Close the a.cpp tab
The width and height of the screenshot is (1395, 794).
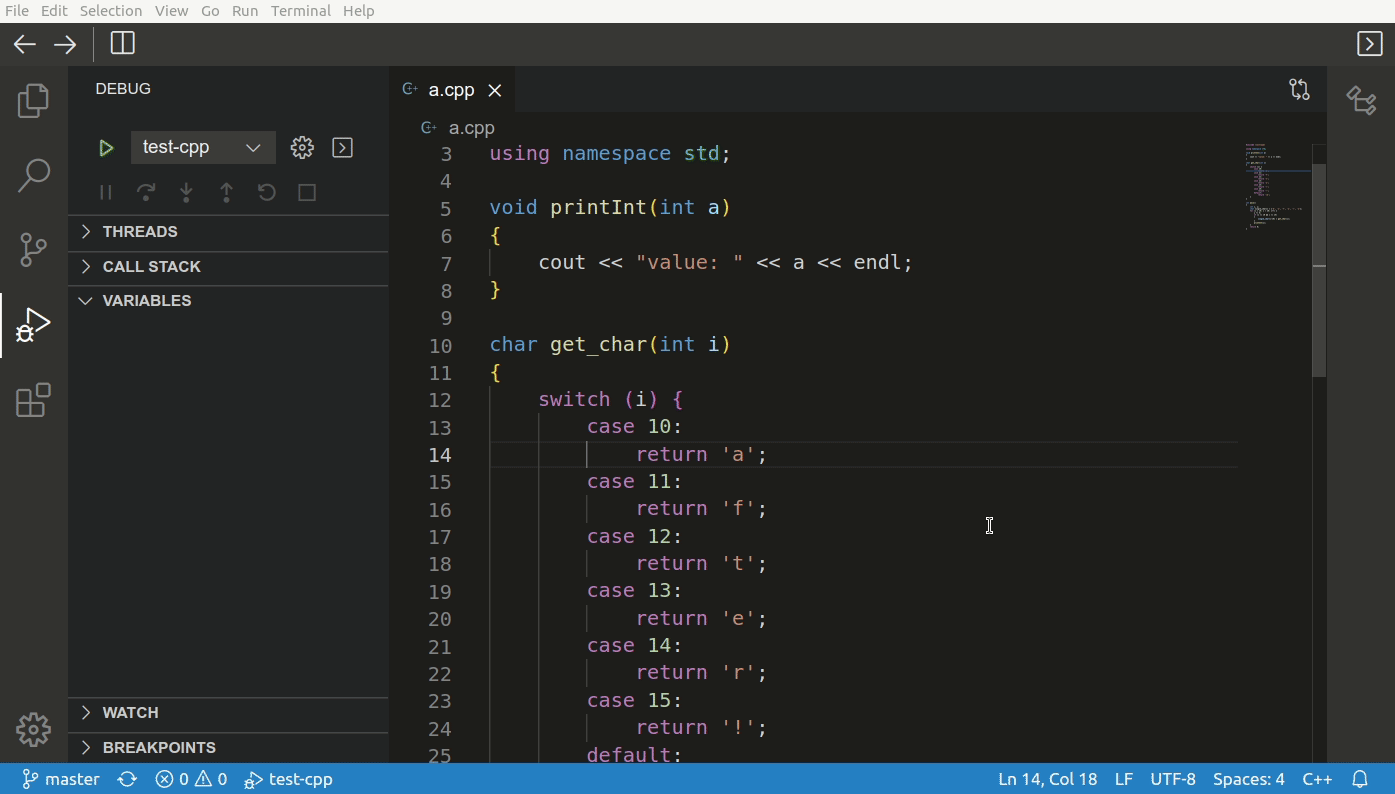494,90
